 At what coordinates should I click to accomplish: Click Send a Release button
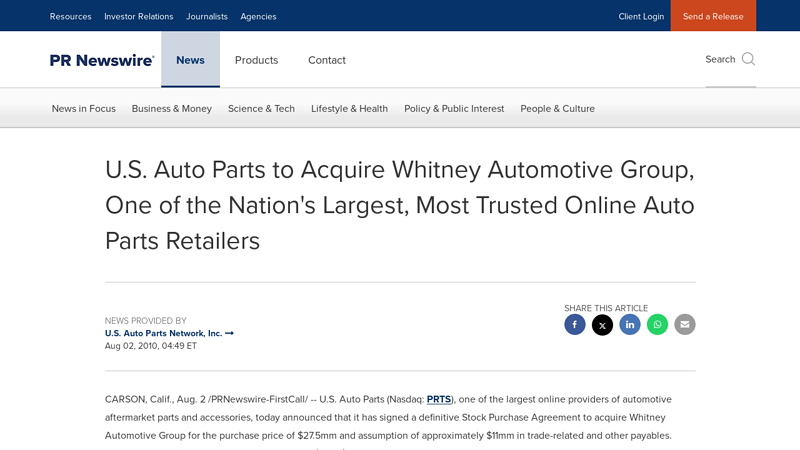(713, 16)
